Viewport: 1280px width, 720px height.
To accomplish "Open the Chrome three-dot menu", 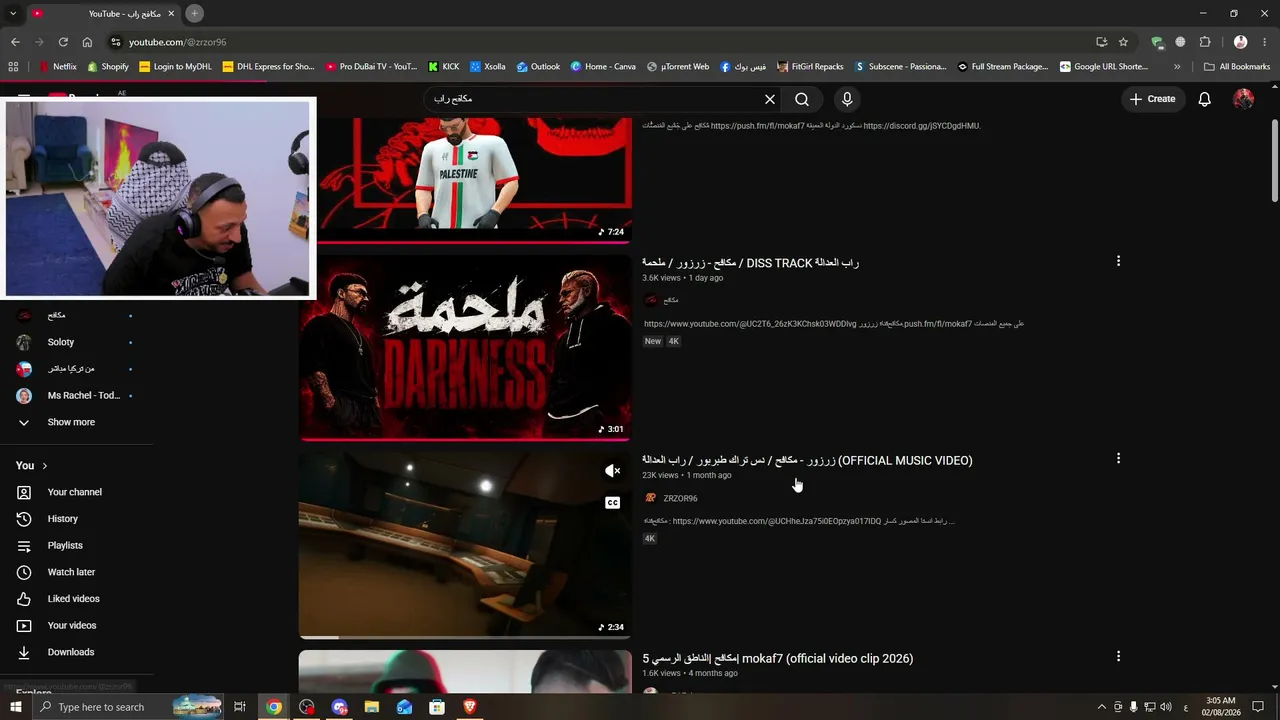I will point(1264,42).
